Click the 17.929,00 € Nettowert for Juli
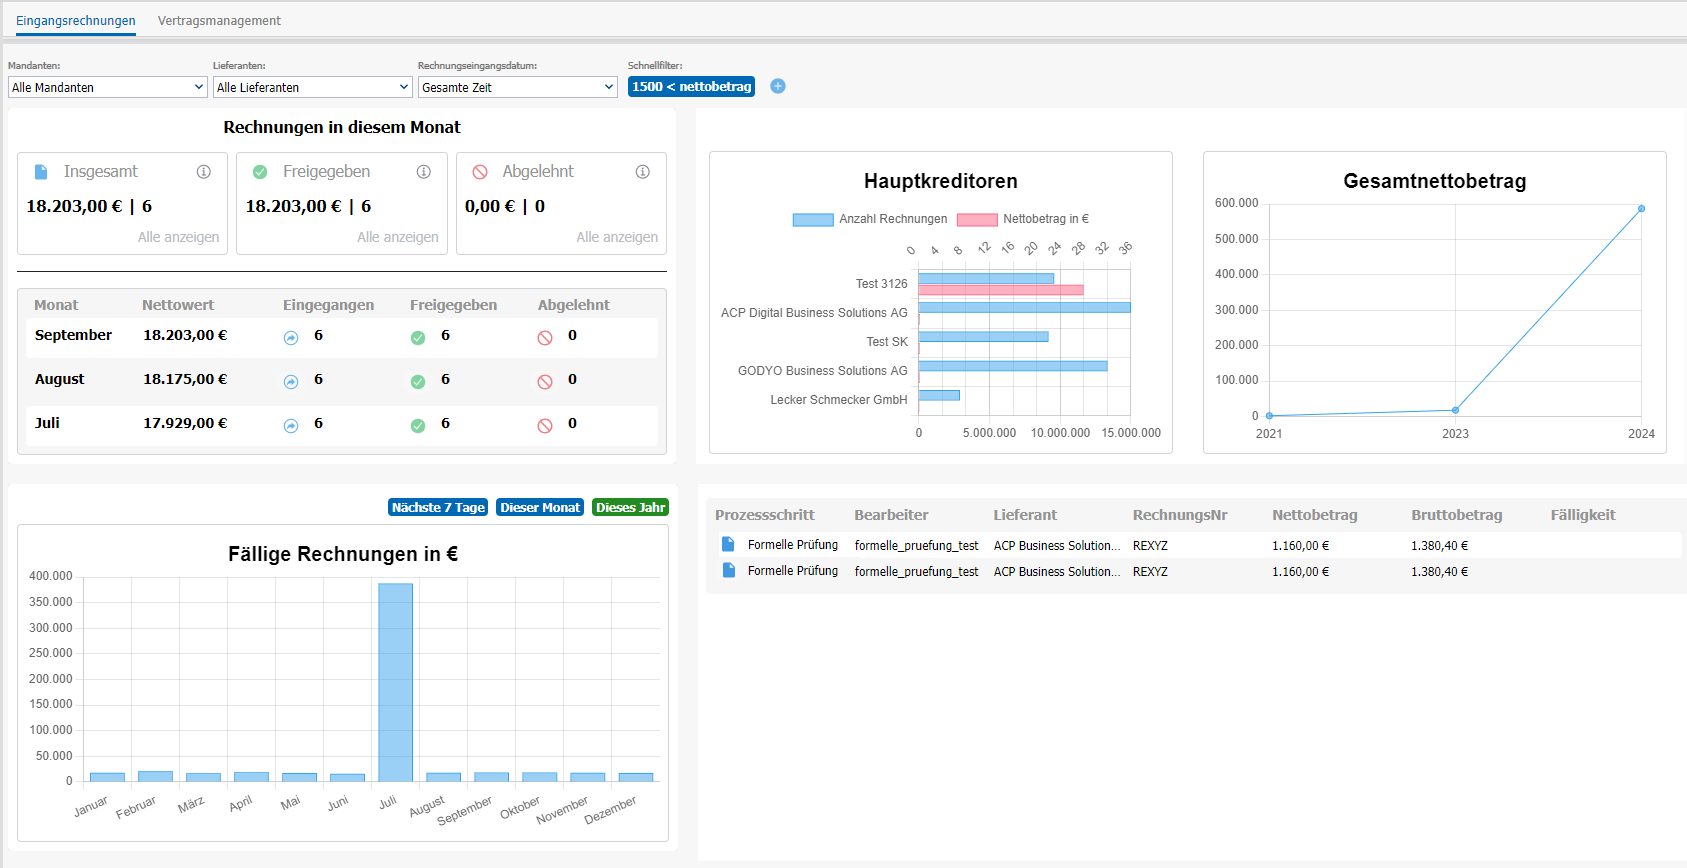1687x868 pixels. point(185,423)
